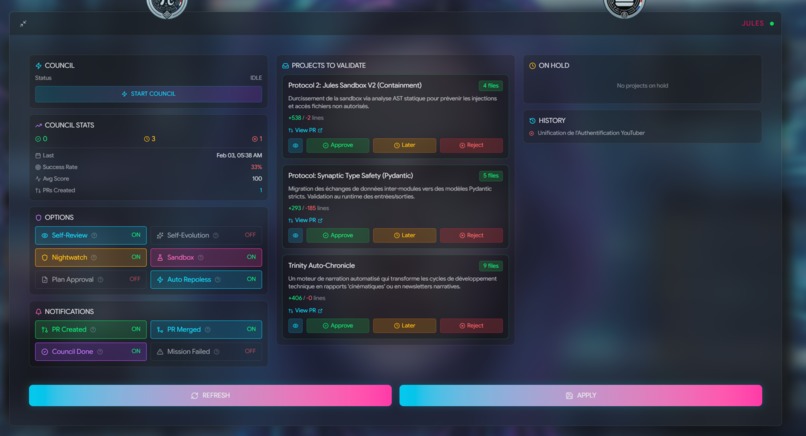Approve Trinity Auto-Chronicle project

[x=338, y=326]
